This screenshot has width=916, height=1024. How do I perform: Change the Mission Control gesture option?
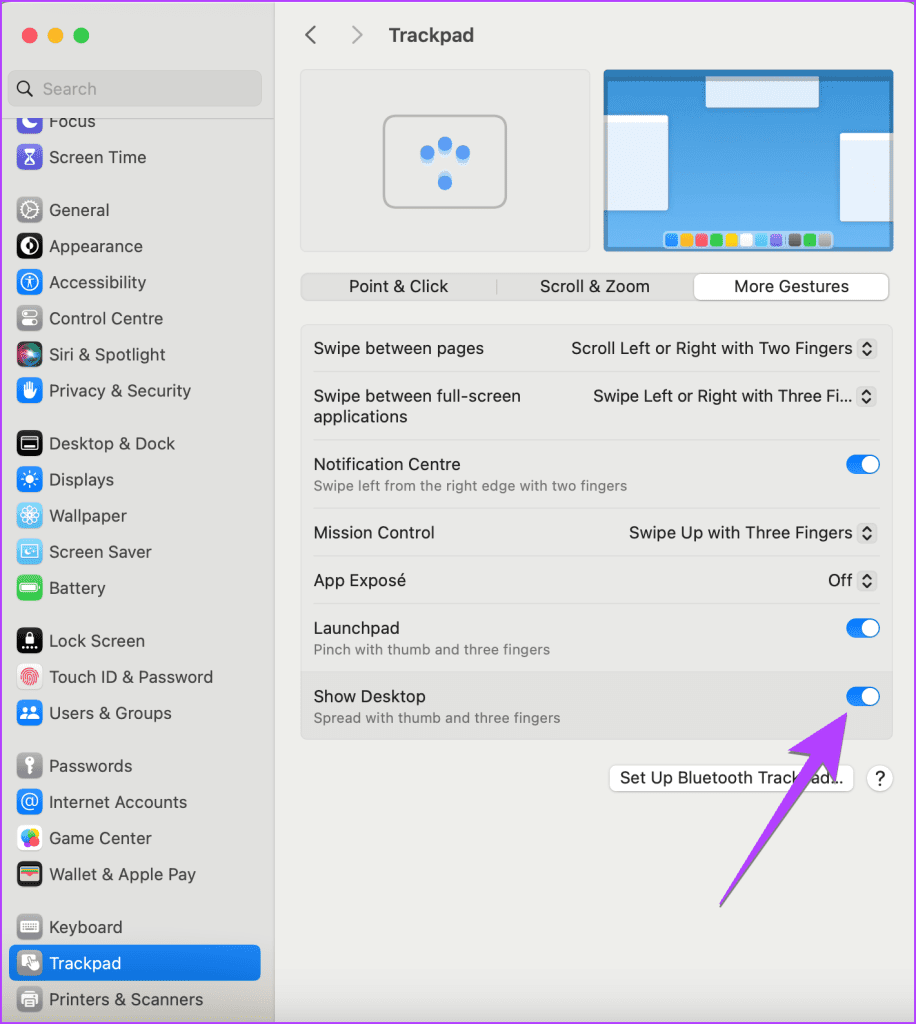click(866, 533)
